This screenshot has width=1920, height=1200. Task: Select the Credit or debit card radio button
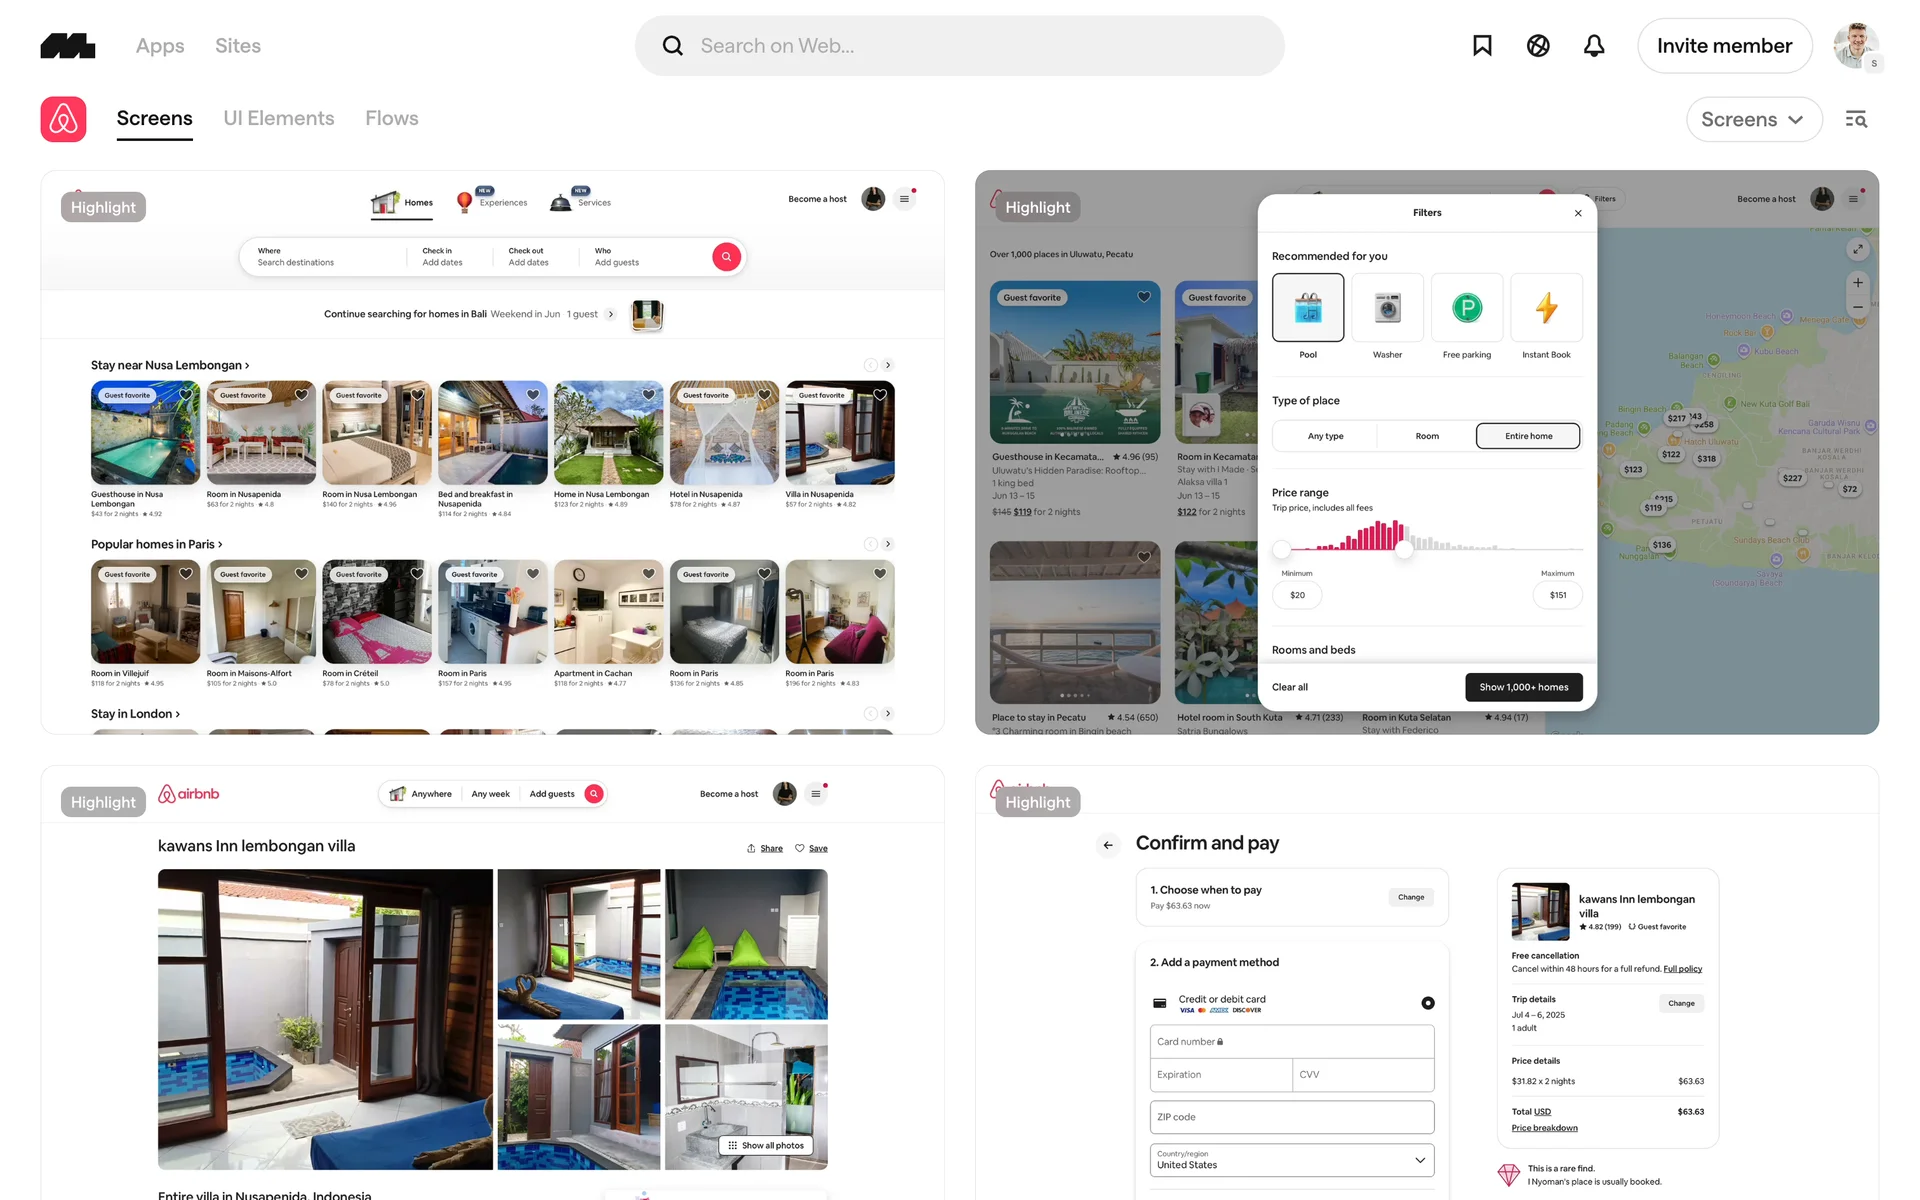[1428, 1003]
